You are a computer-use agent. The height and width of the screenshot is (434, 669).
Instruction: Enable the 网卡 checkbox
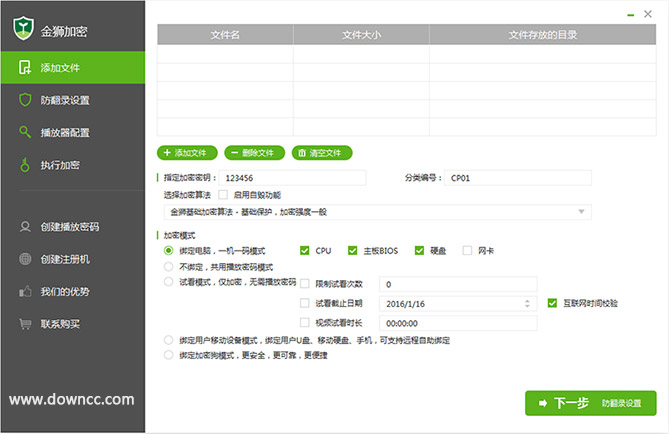coord(467,250)
